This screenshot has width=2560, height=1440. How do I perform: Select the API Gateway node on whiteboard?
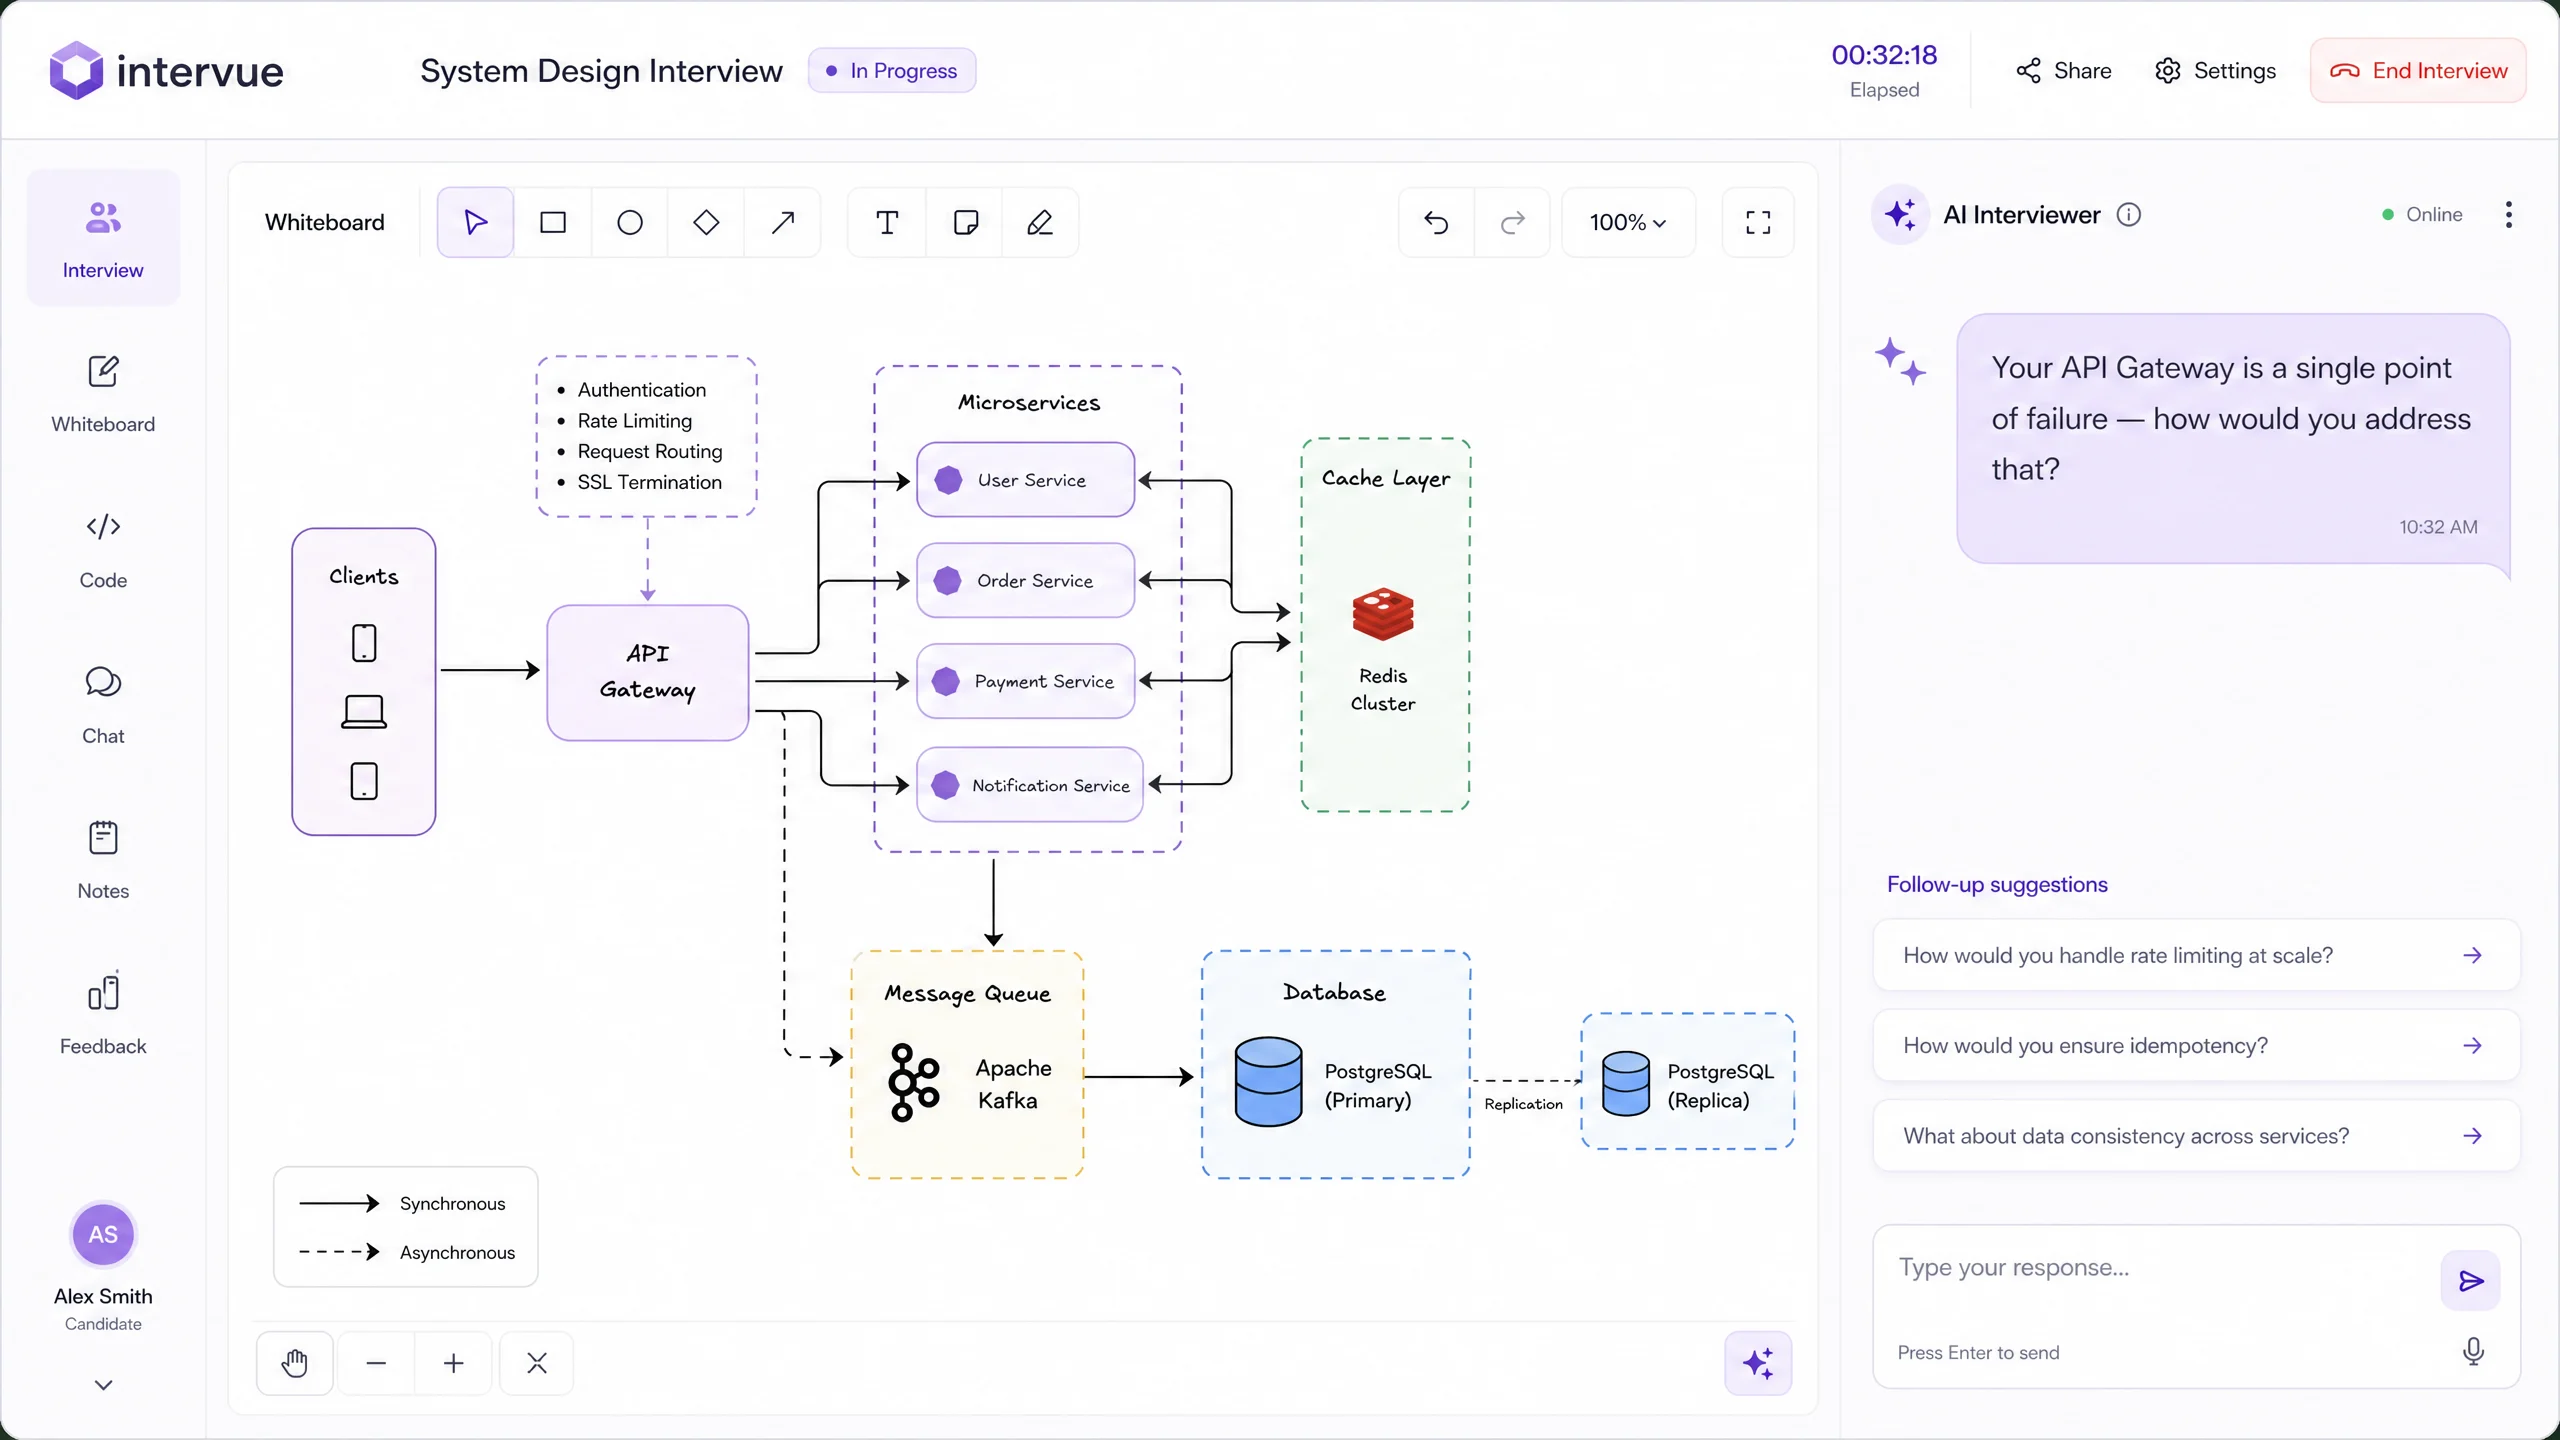tap(648, 672)
